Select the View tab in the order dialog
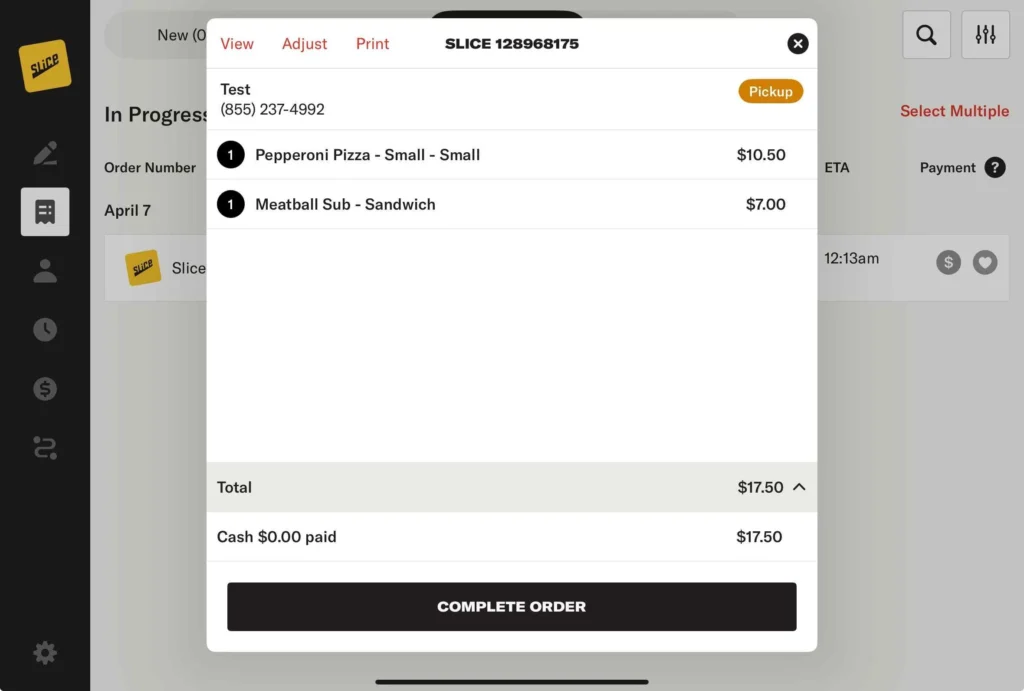The height and width of the screenshot is (691, 1024). pyautogui.click(x=237, y=44)
